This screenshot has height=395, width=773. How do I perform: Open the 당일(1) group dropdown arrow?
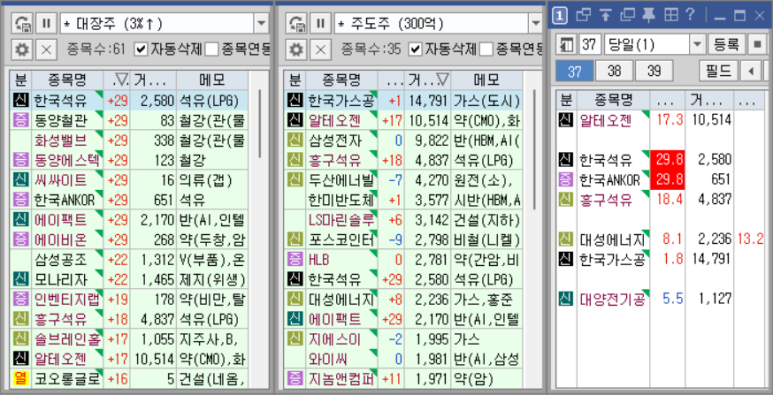(697, 45)
